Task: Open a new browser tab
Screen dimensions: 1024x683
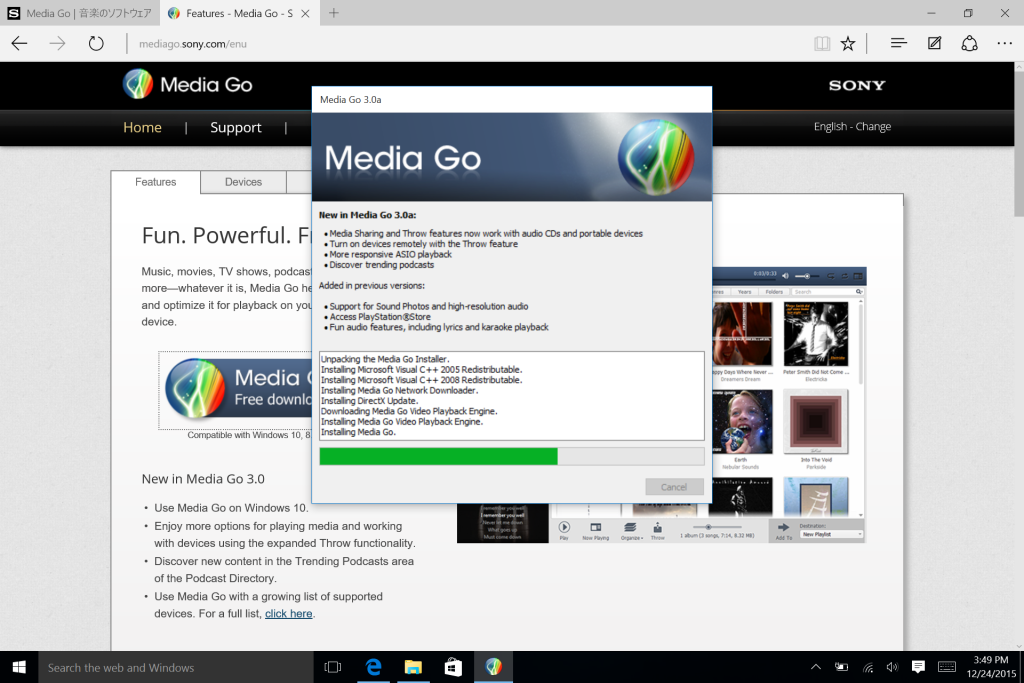Action: click(x=334, y=13)
